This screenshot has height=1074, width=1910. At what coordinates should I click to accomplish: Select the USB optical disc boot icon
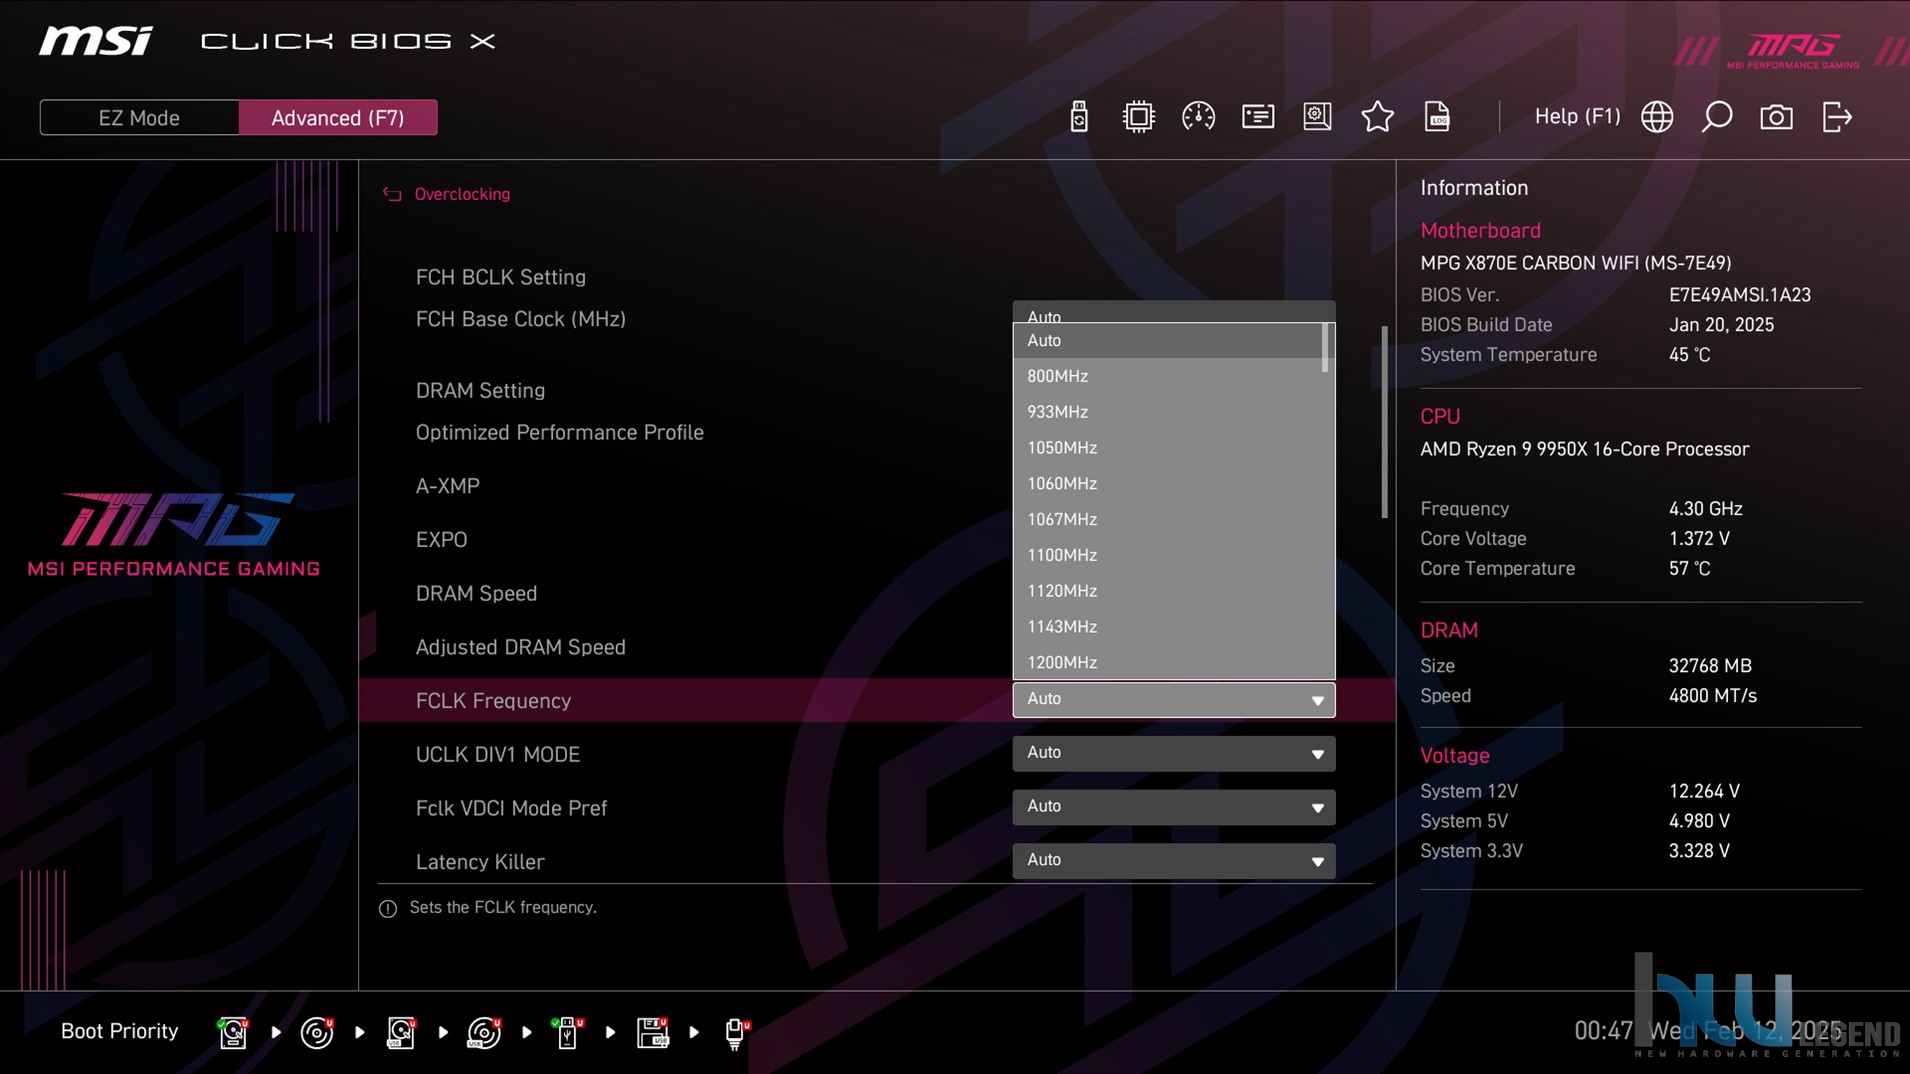click(x=484, y=1031)
